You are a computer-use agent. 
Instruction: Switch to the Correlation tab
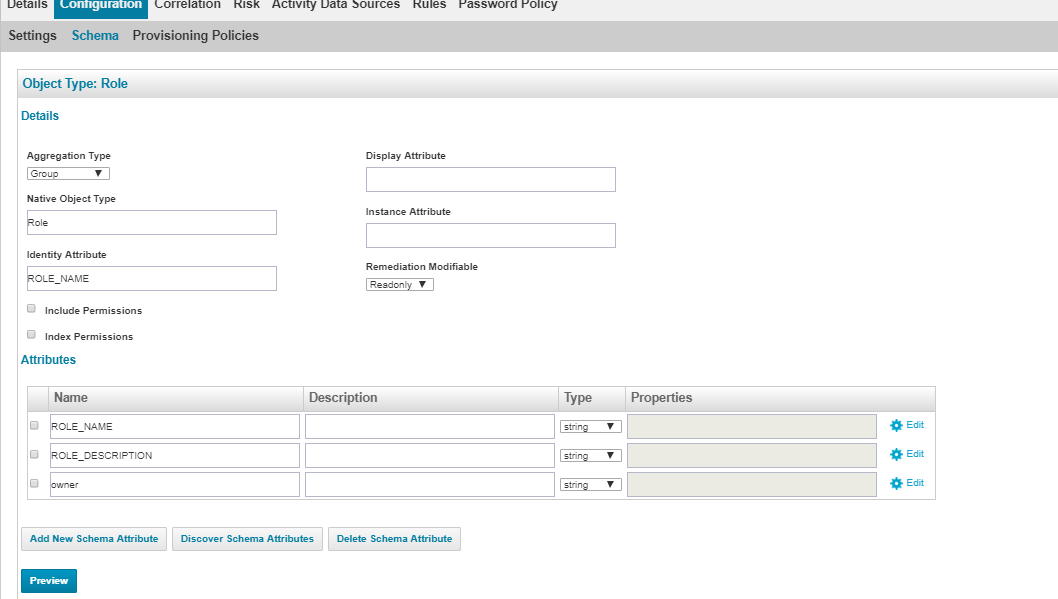coord(187,5)
